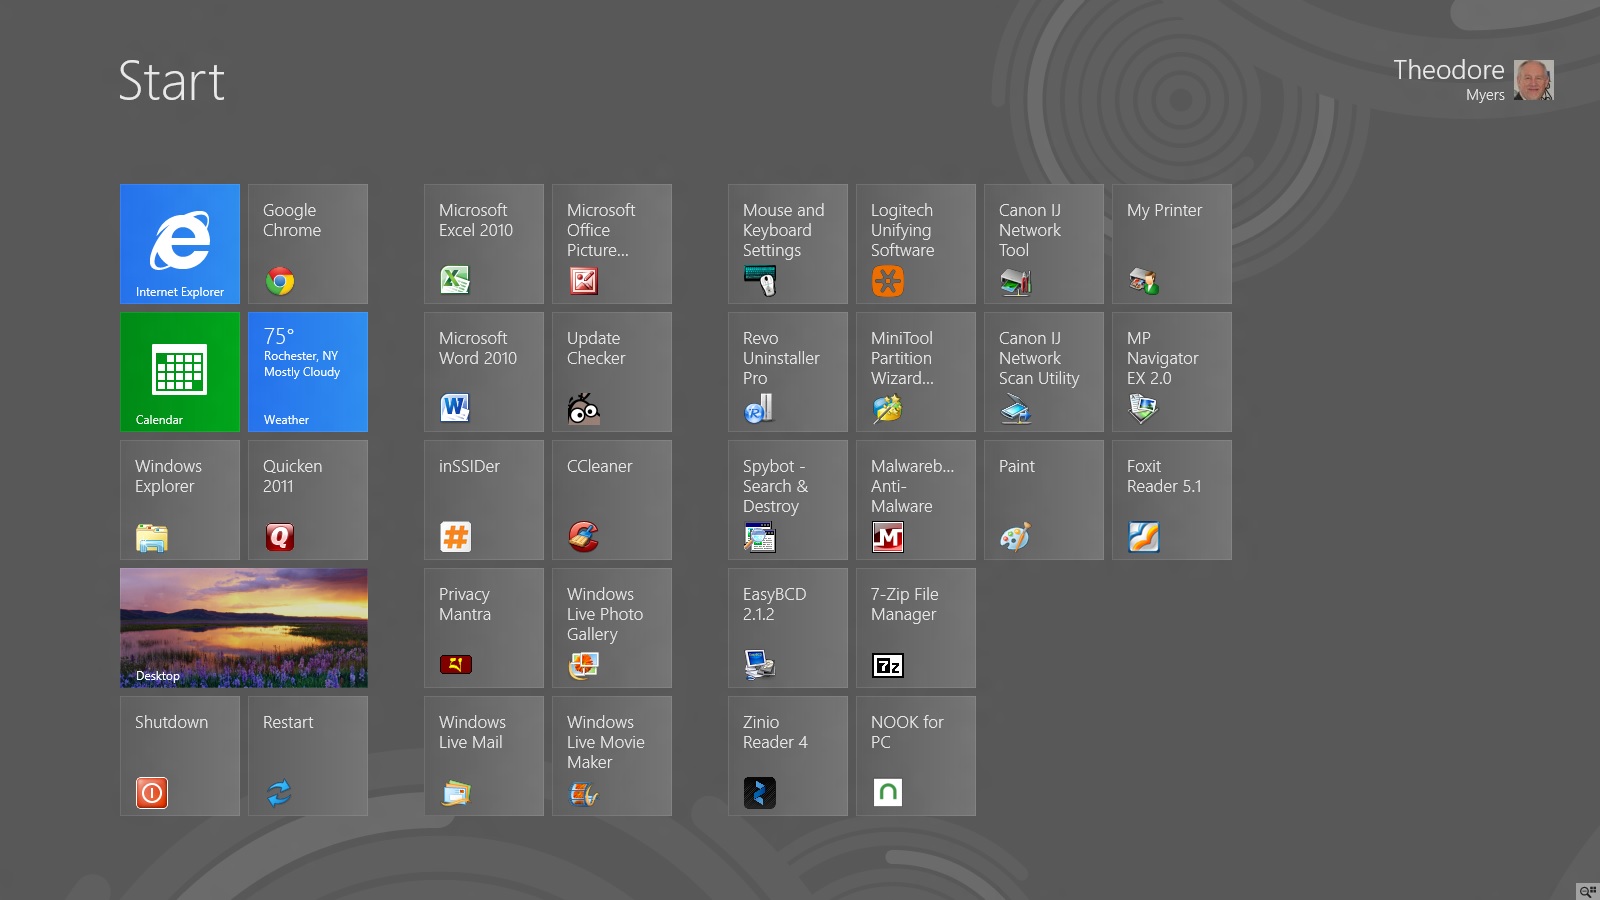Click the user profile picture

1534,80
